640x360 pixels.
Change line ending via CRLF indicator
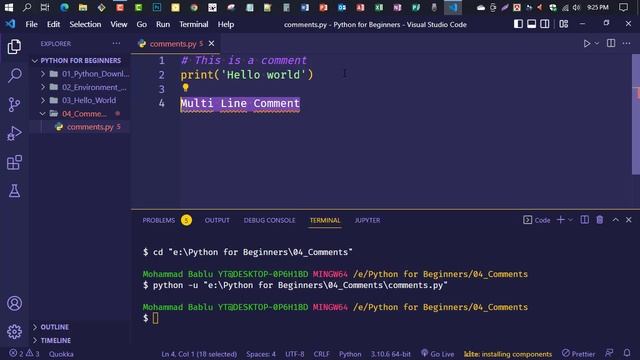tap(321, 353)
